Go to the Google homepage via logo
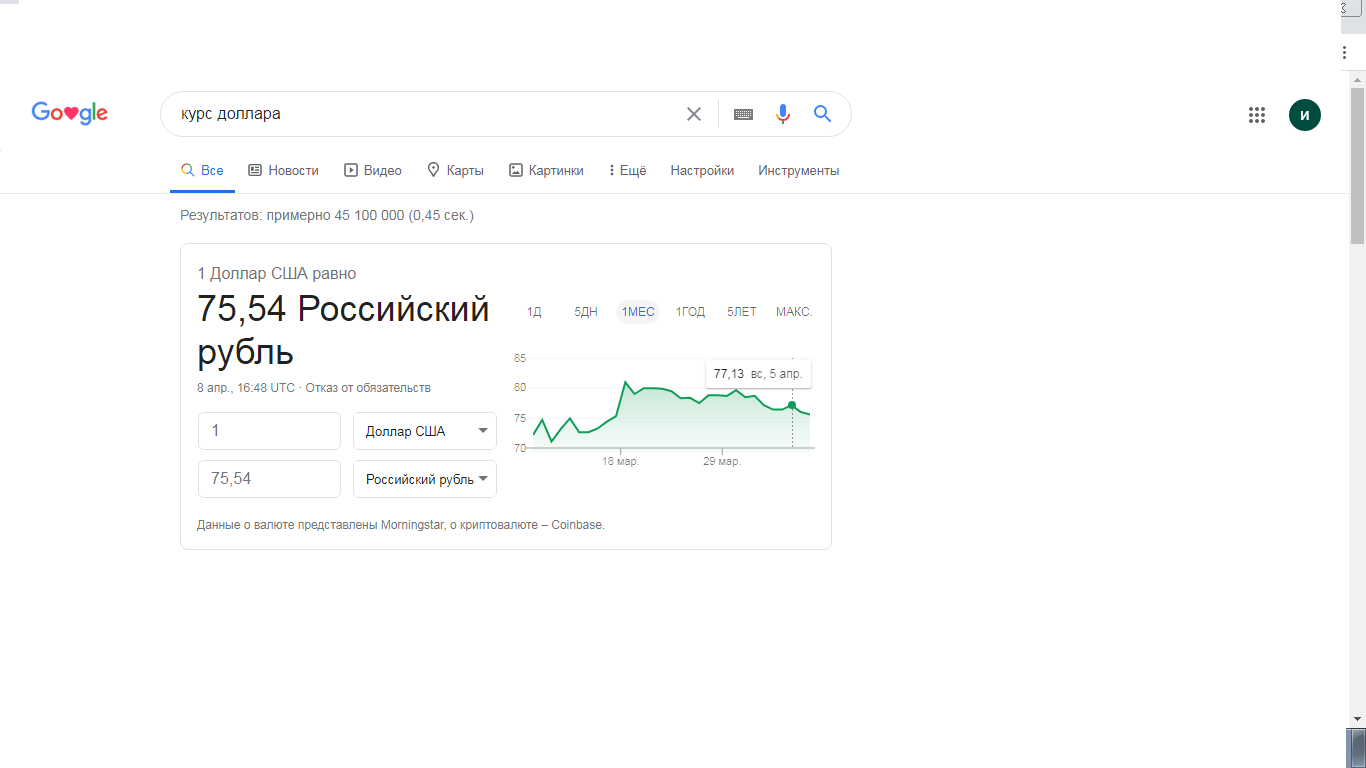 click(x=70, y=113)
